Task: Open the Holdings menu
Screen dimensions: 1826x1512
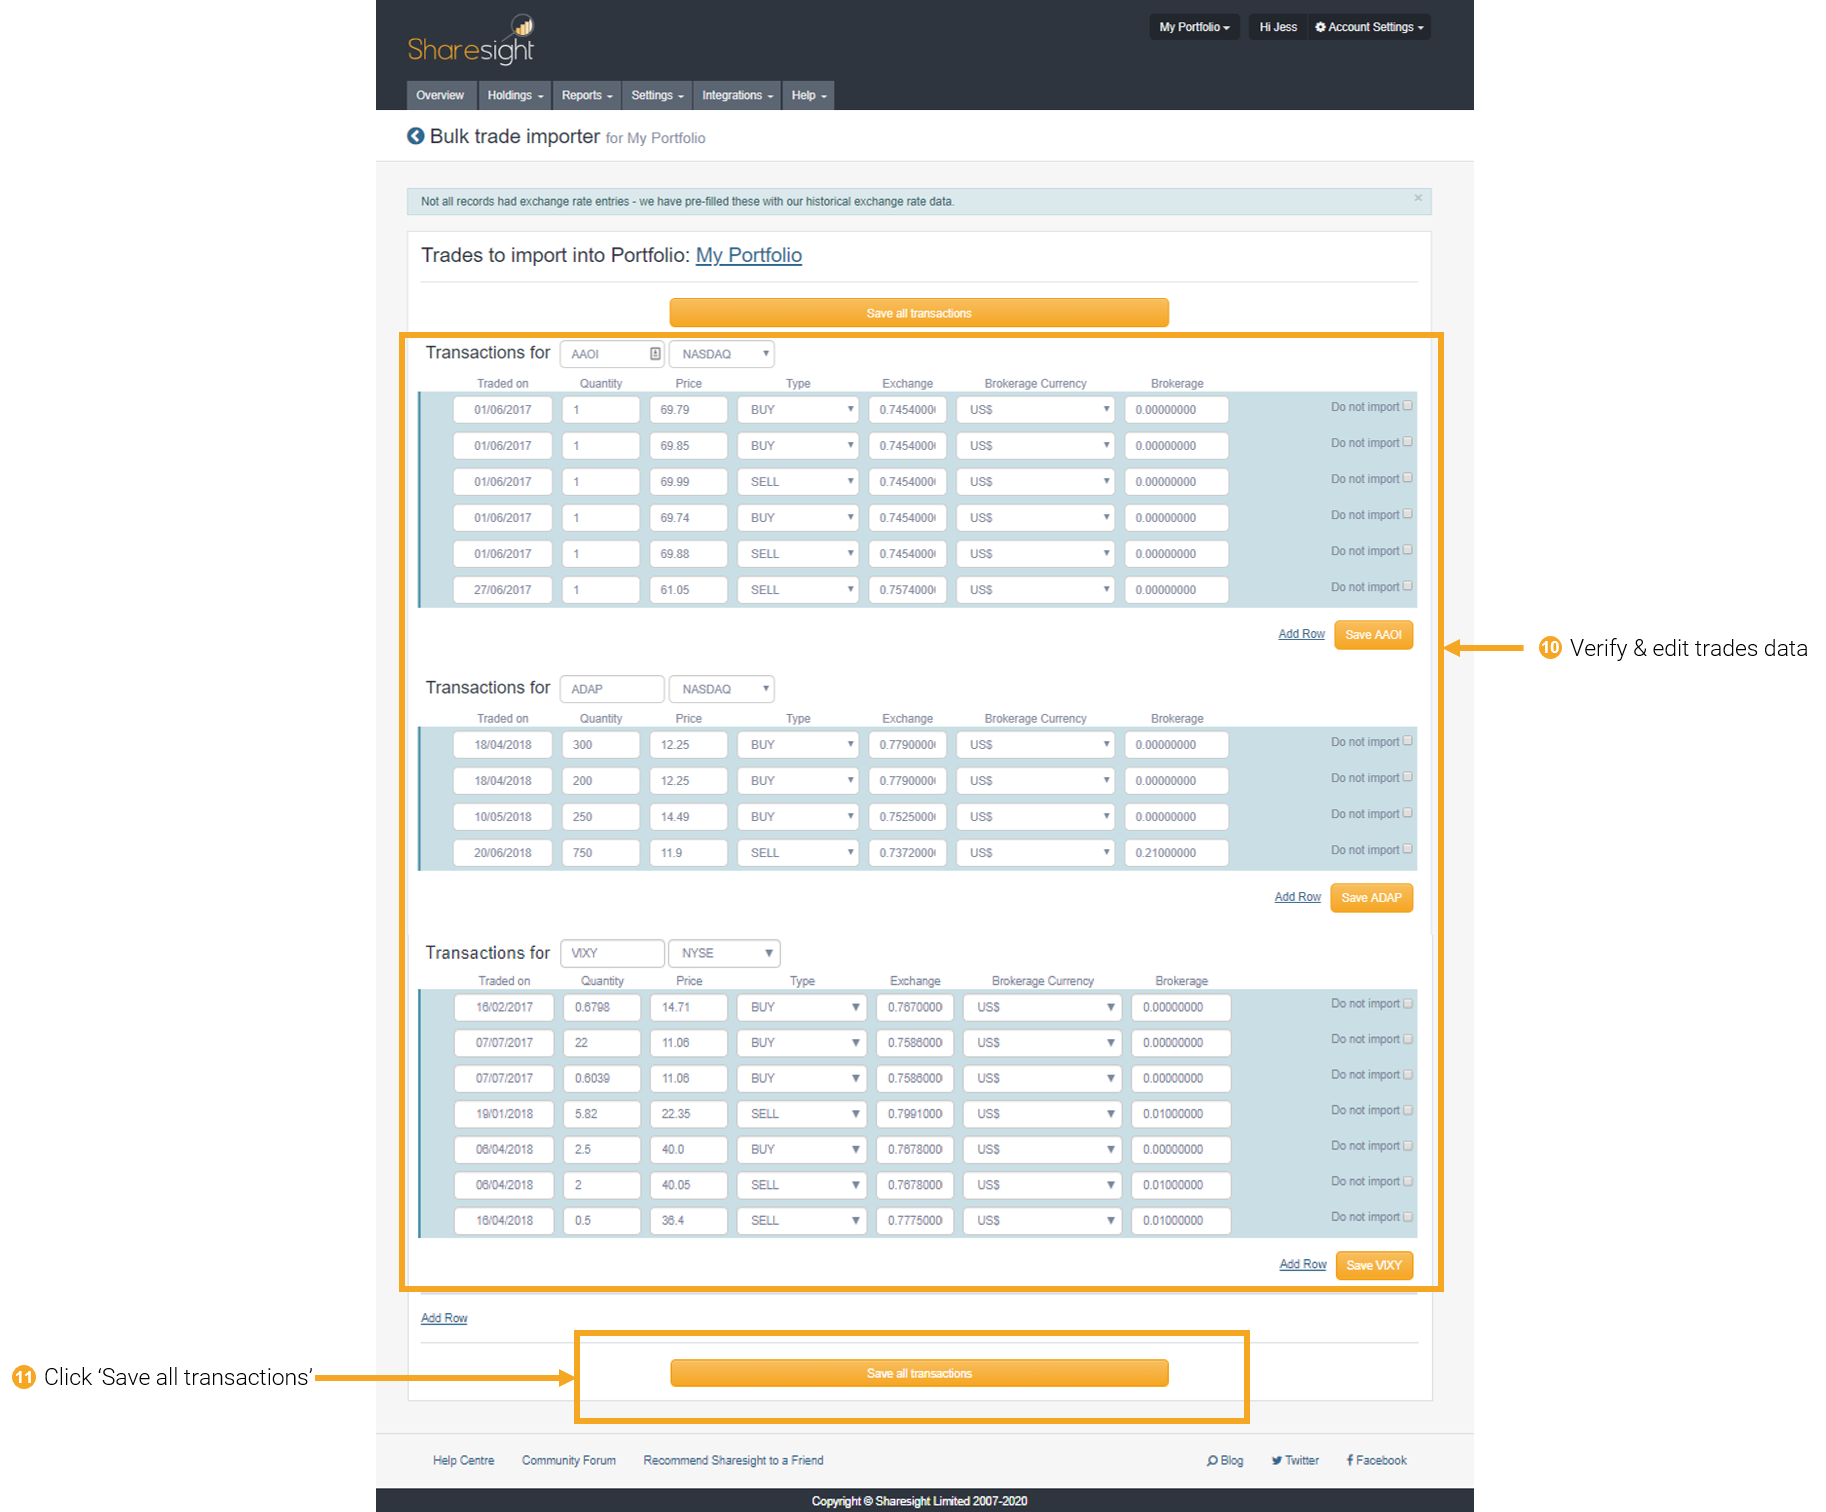Action: coord(515,95)
